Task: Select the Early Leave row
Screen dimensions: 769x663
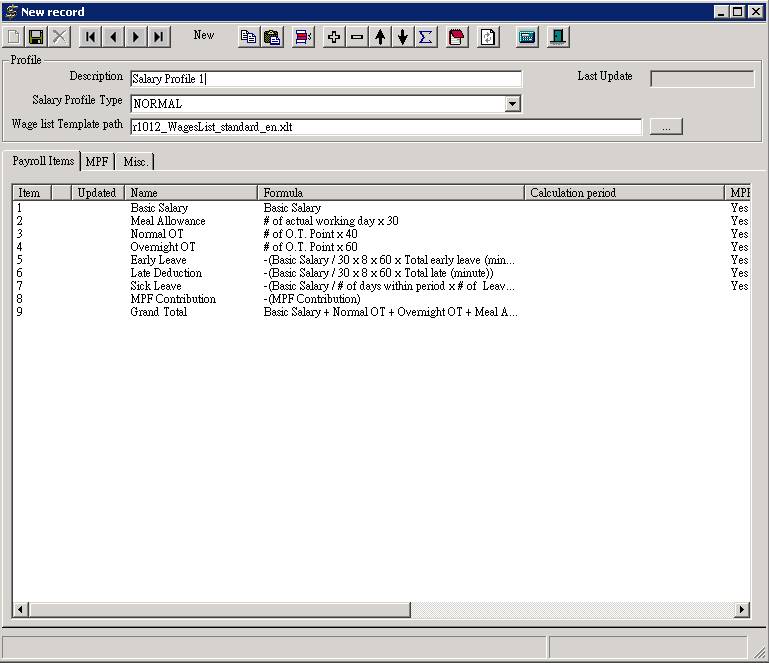Action: tap(382, 260)
